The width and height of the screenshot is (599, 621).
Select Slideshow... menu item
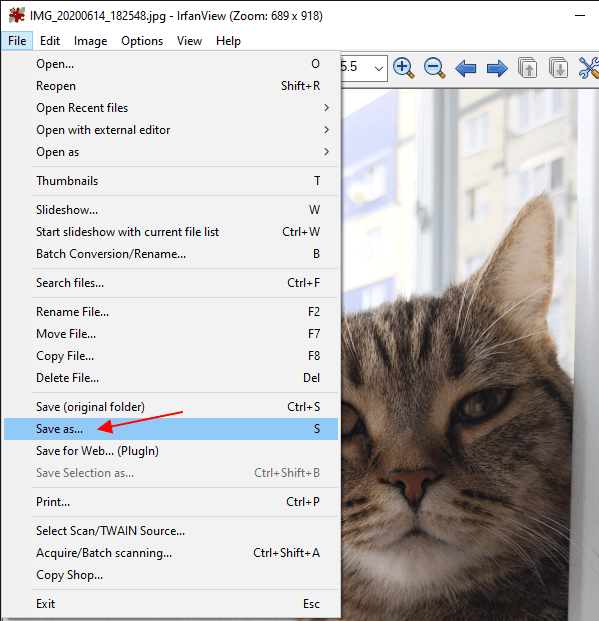[x=171, y=210]
